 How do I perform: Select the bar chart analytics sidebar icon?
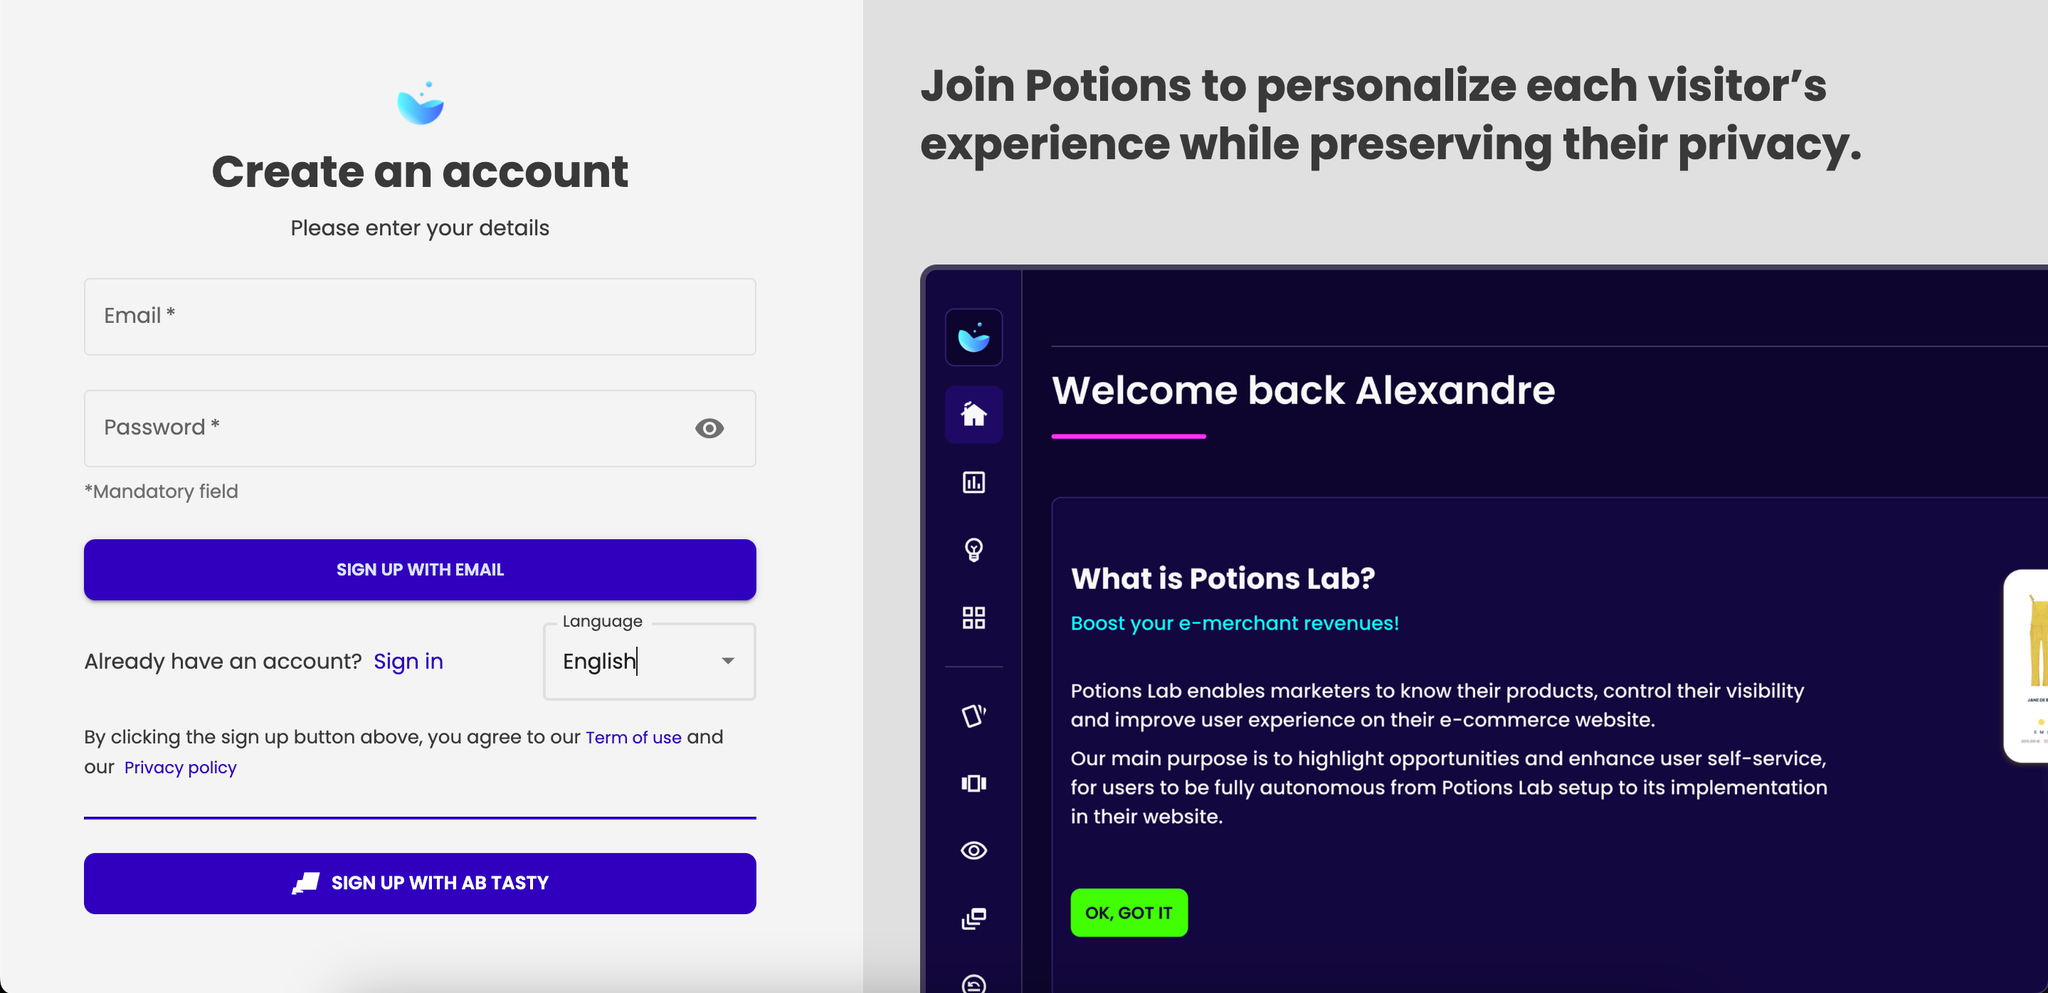tap(974, 482)
